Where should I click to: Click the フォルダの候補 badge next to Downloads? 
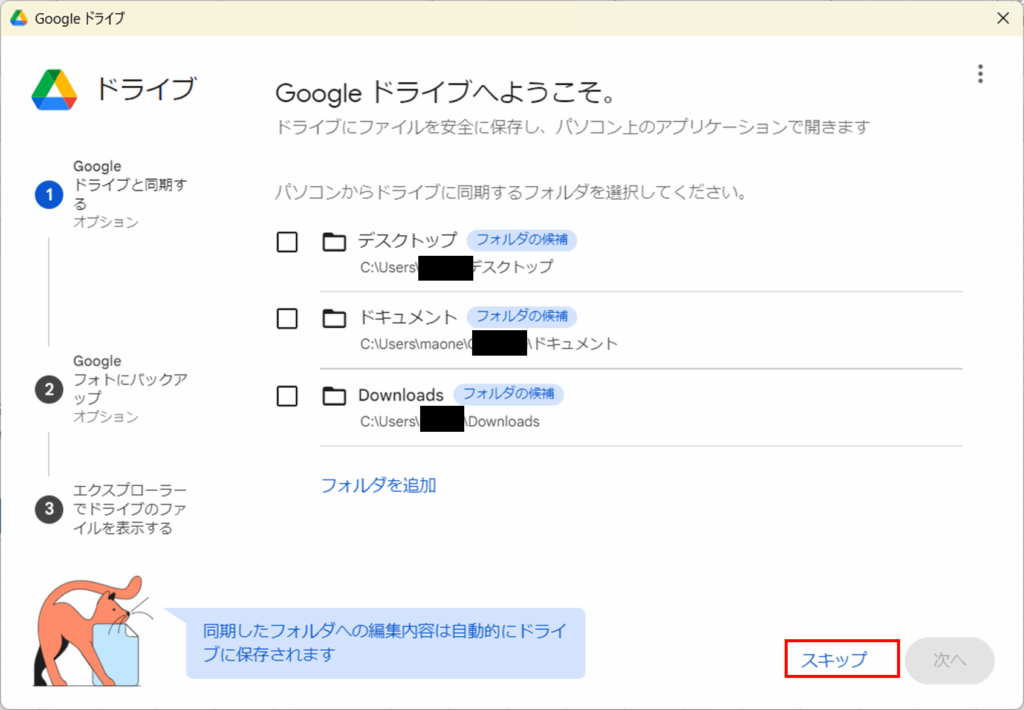[509, 394]
